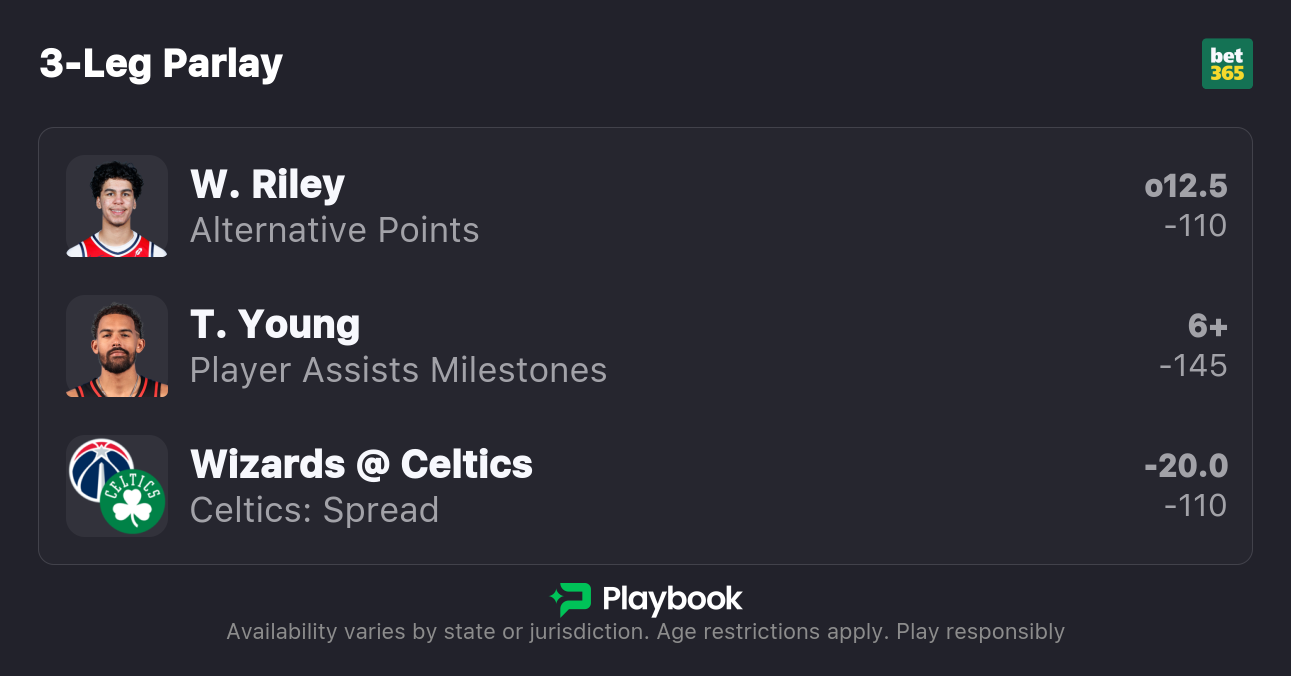Screen dimensions: 1291x676
Task: Click the -20.0 spread value
Action: (x=1186, y=466)
